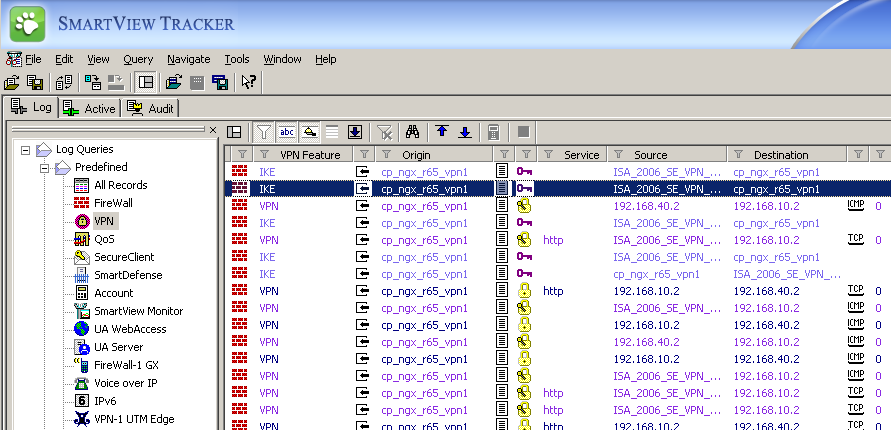Open the Service column filter funnel

[548, 155]
